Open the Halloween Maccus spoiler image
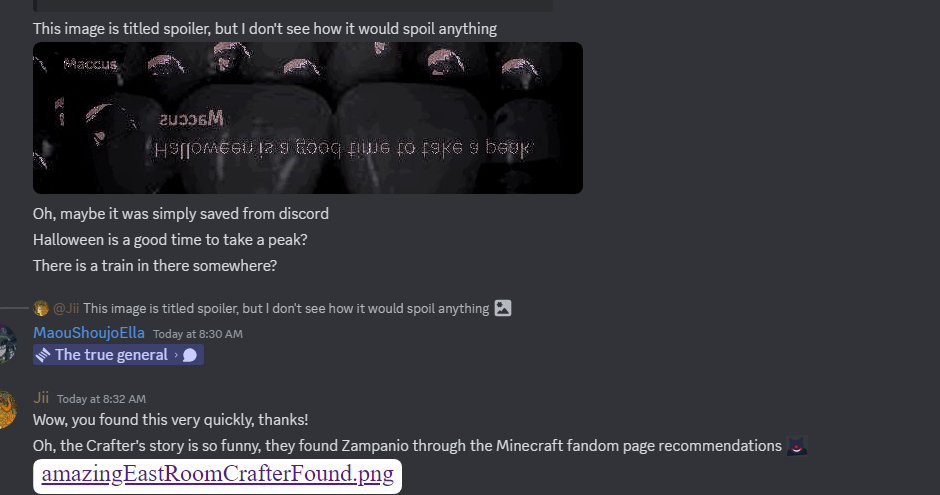The image size is (940, 495). (x=308, y=118)
